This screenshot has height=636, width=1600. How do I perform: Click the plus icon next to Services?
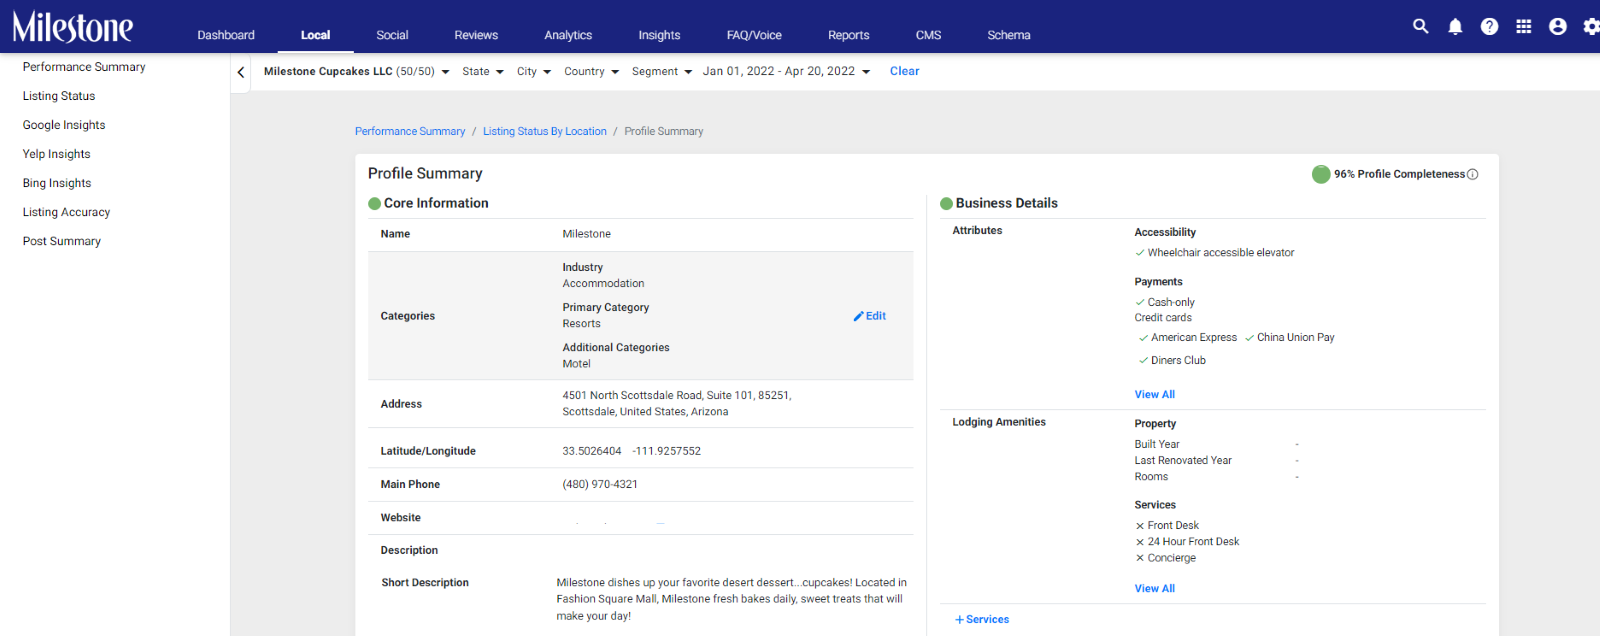[959, 620]
